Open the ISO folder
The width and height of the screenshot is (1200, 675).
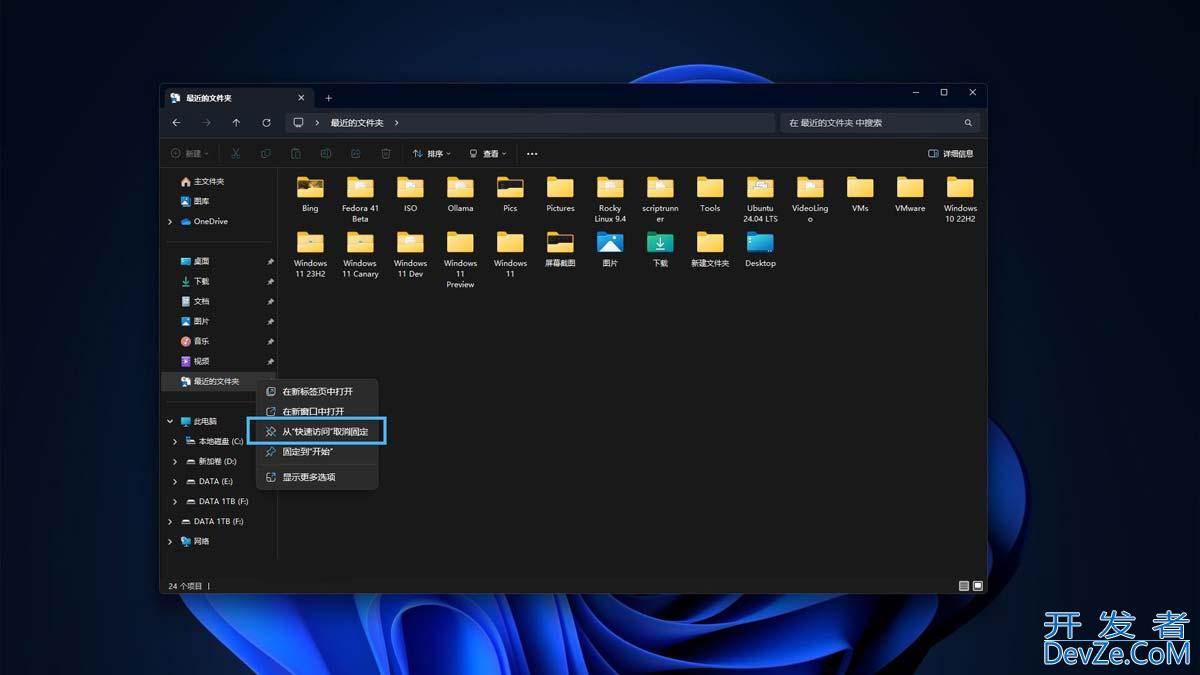point(410,195)
